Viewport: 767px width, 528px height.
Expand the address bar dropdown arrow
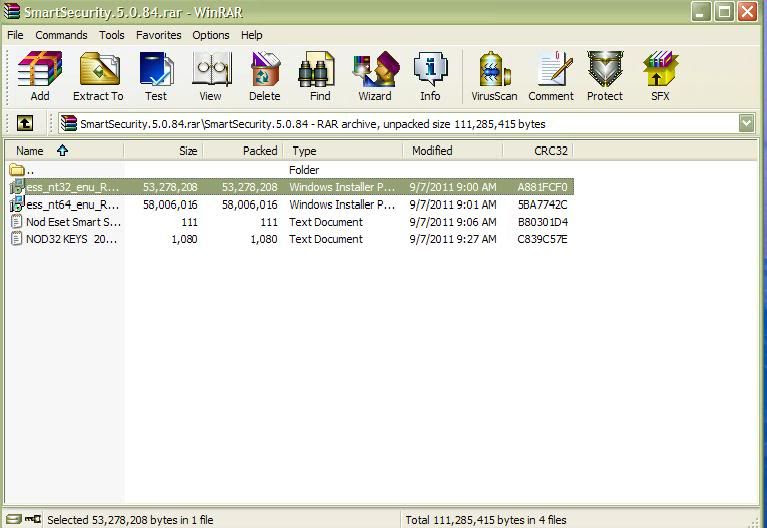746,123
